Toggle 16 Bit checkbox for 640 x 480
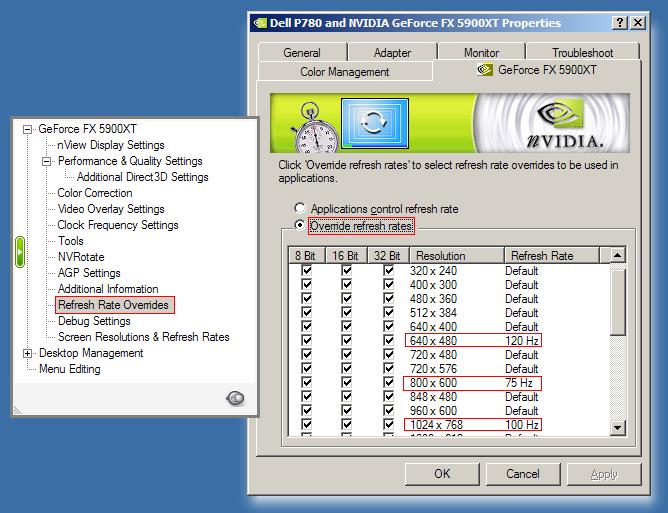 coord(346,340)
